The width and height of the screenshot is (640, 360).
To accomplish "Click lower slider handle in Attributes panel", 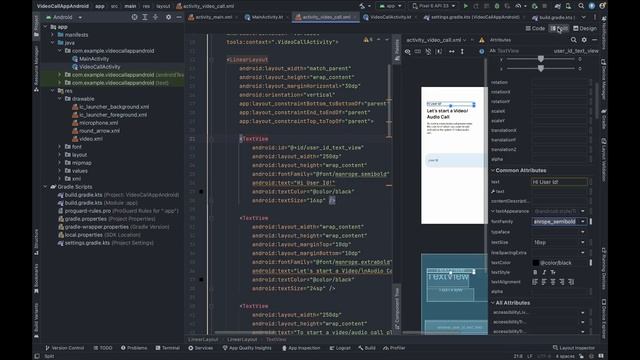I will pos(540,69).
